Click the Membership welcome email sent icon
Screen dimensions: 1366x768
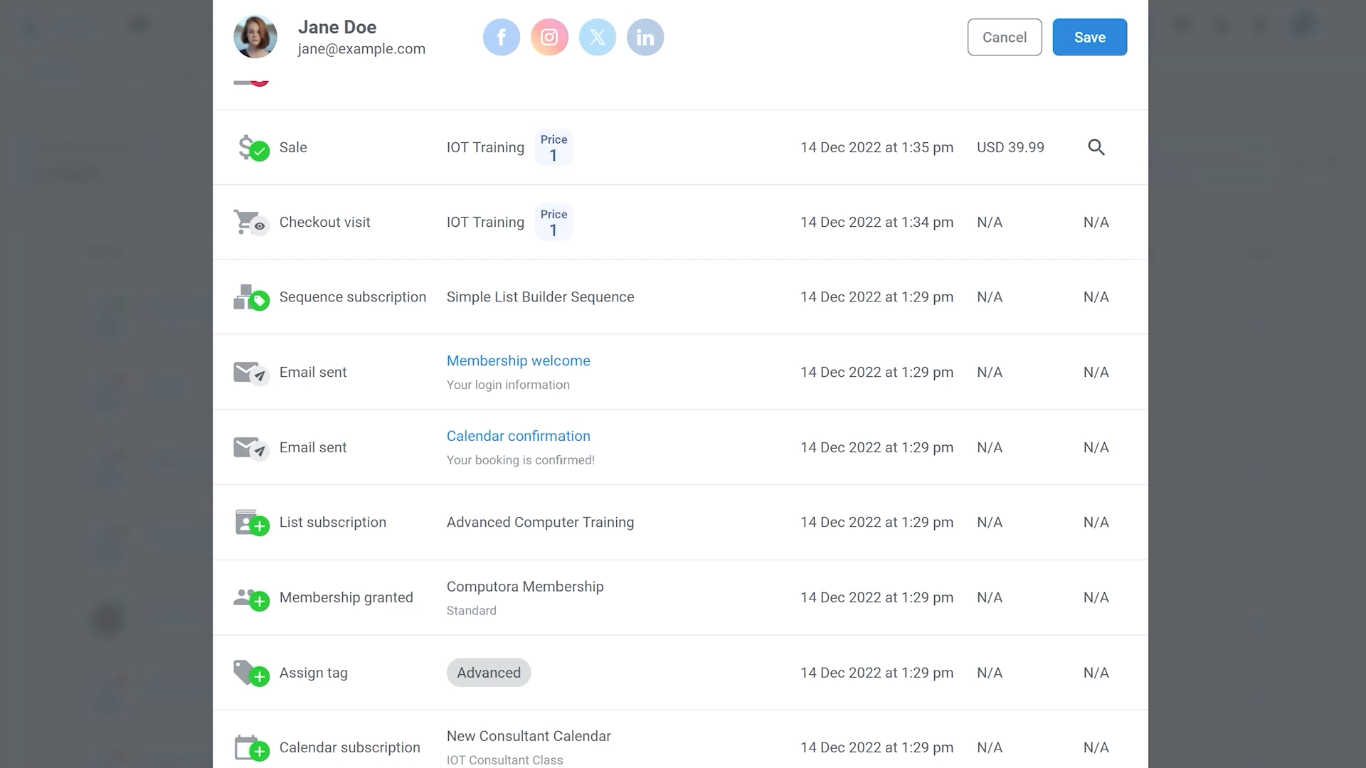249,372
